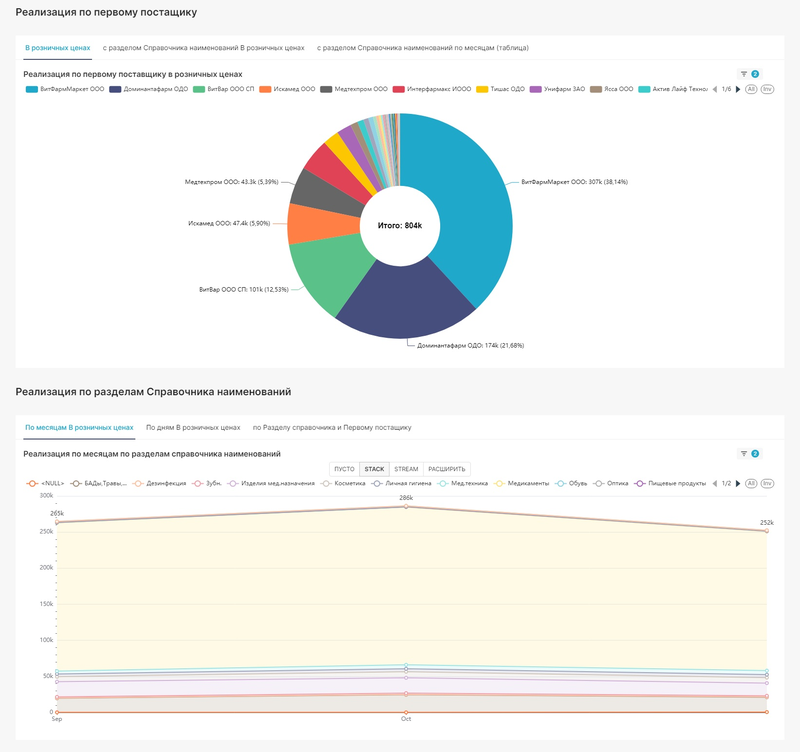Click All legend button on area chart
Screen dimensions: 800x752
751,483
